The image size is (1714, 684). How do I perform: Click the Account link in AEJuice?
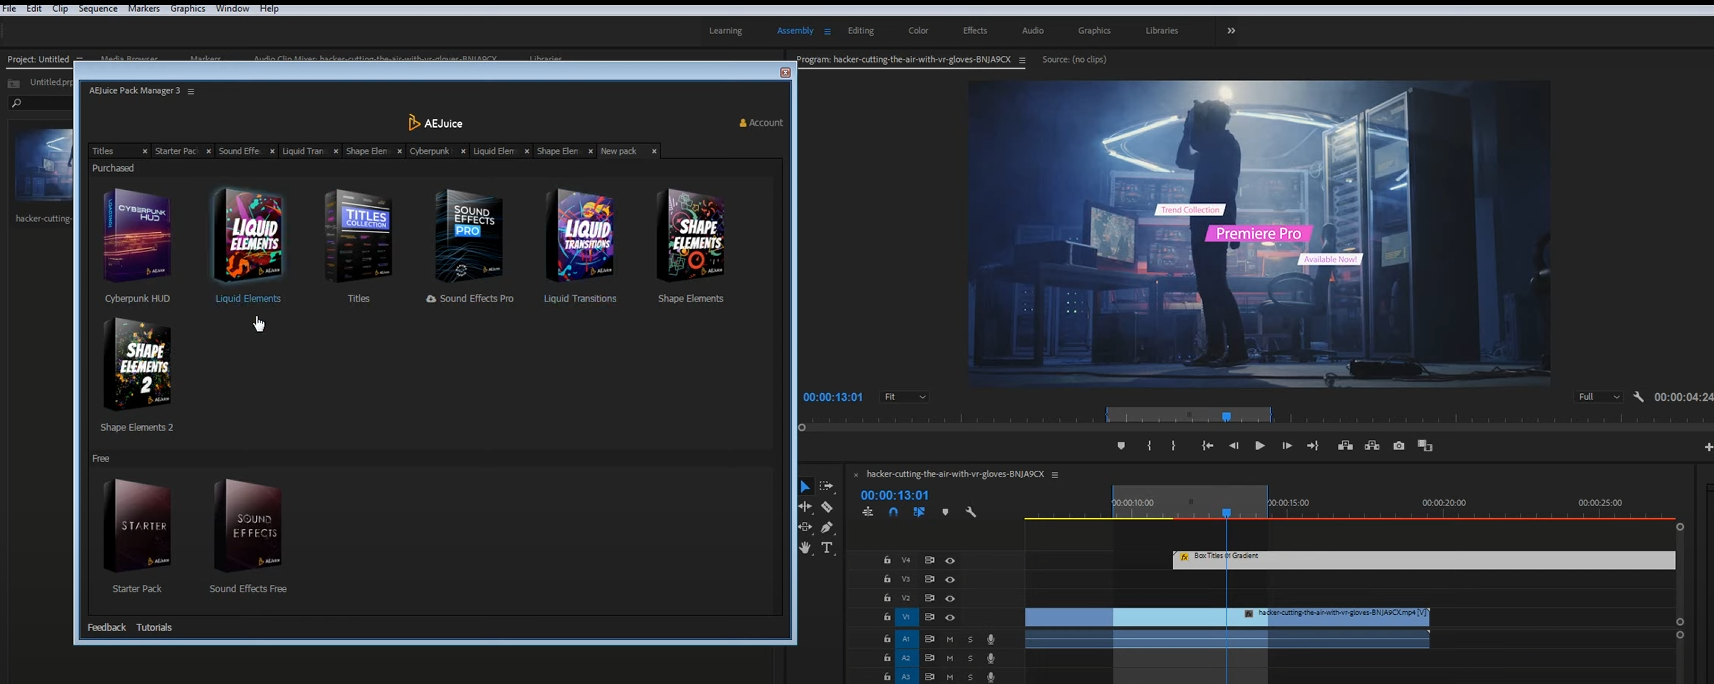tap(761, 123)
